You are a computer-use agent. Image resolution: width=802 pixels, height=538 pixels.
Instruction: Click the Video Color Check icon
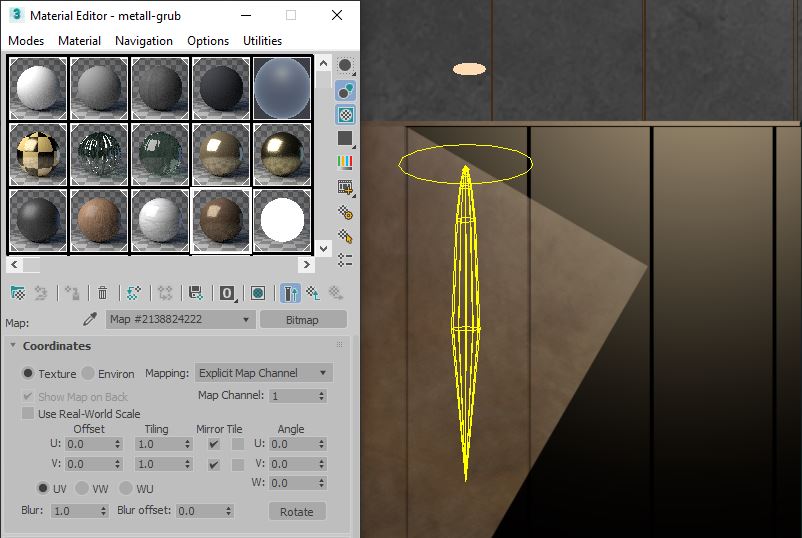(x=345, y=163)
